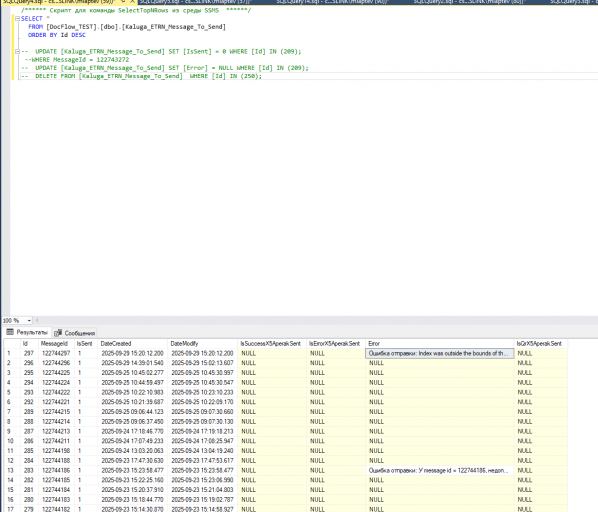The image size is (598, 512).
Task: Select the Error column header
Action: tap(440, 344)
